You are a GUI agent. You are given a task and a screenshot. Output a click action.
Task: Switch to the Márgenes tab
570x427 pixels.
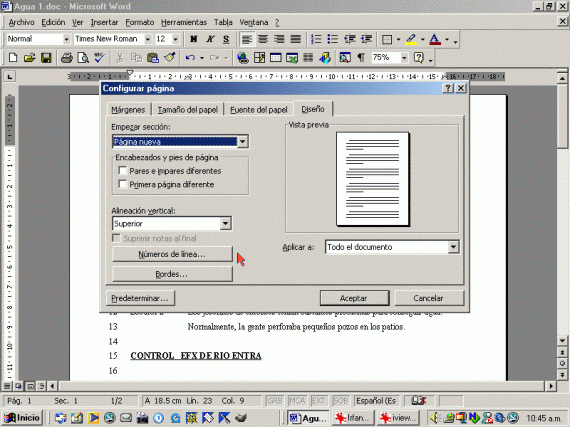coord(128,110)
